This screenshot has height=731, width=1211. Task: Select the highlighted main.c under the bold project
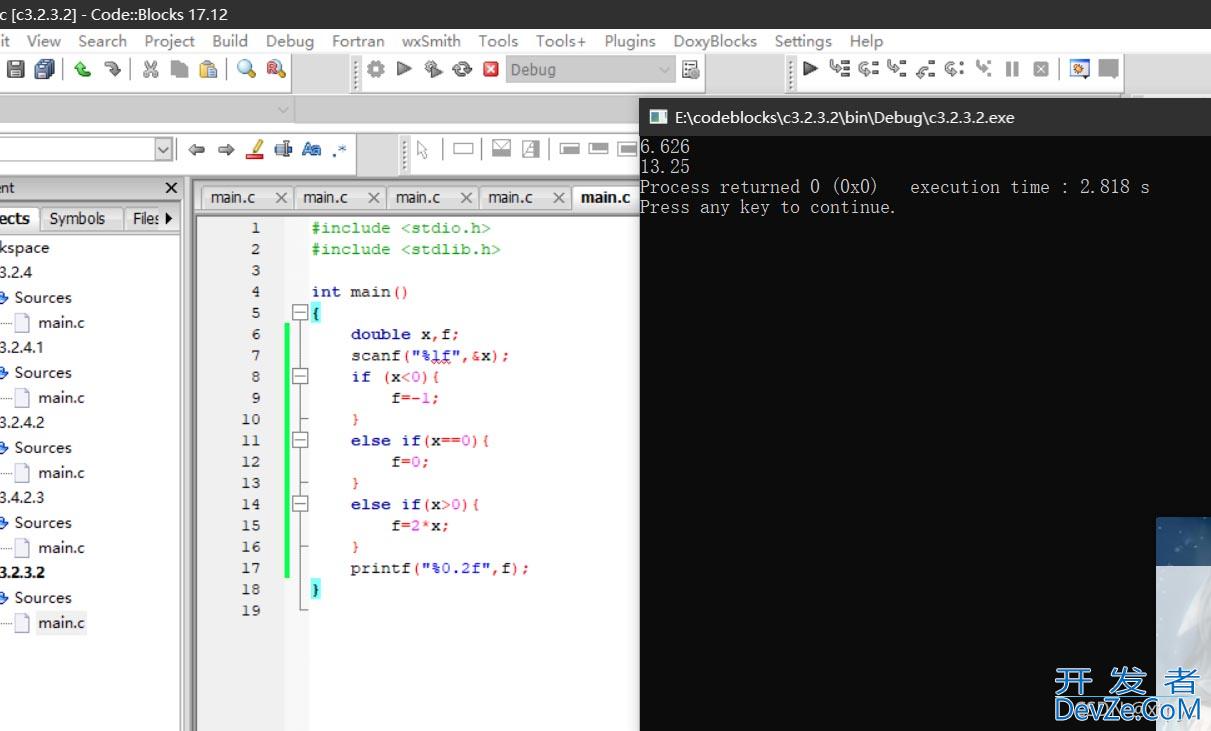click(x=62, y=622)
